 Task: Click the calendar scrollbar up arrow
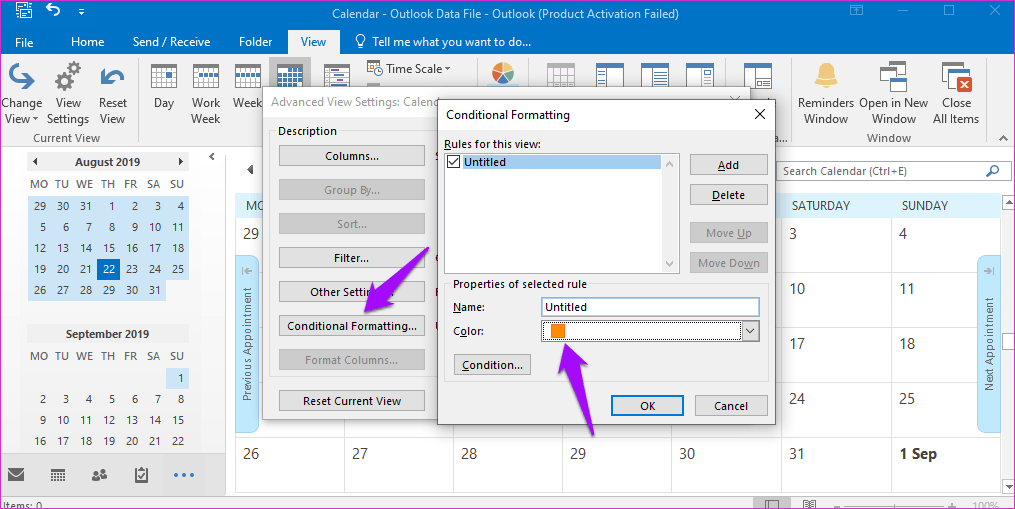pyautogui.click(x=1009, y=203)
